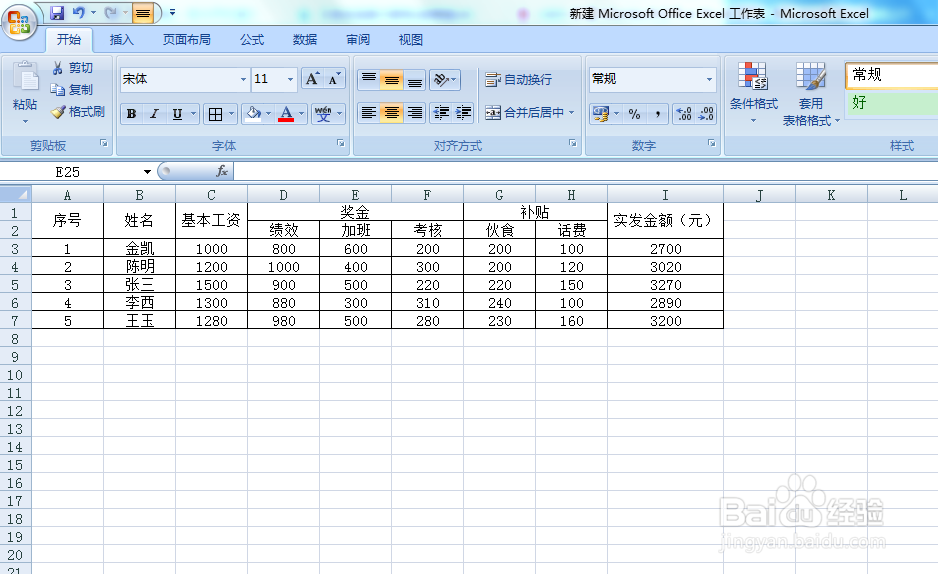
Task: Toggle italic formatting
Action: (154, 114)
